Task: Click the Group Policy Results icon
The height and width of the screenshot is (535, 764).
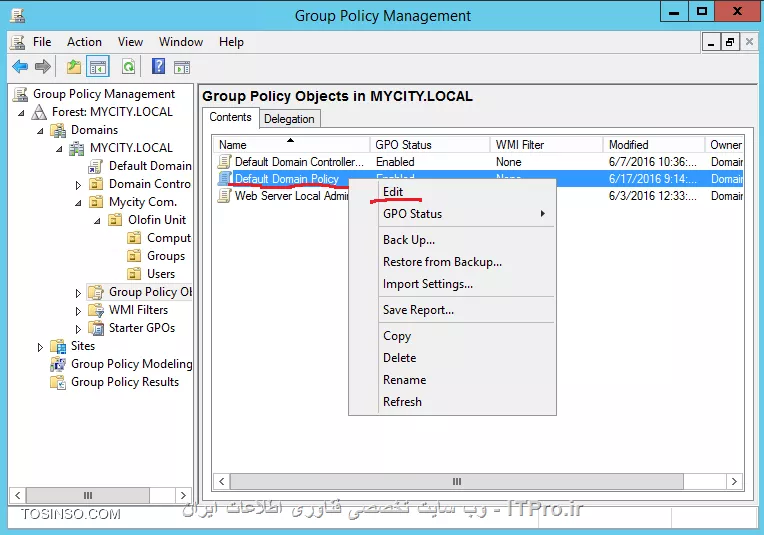Action: tap(58, 382)
